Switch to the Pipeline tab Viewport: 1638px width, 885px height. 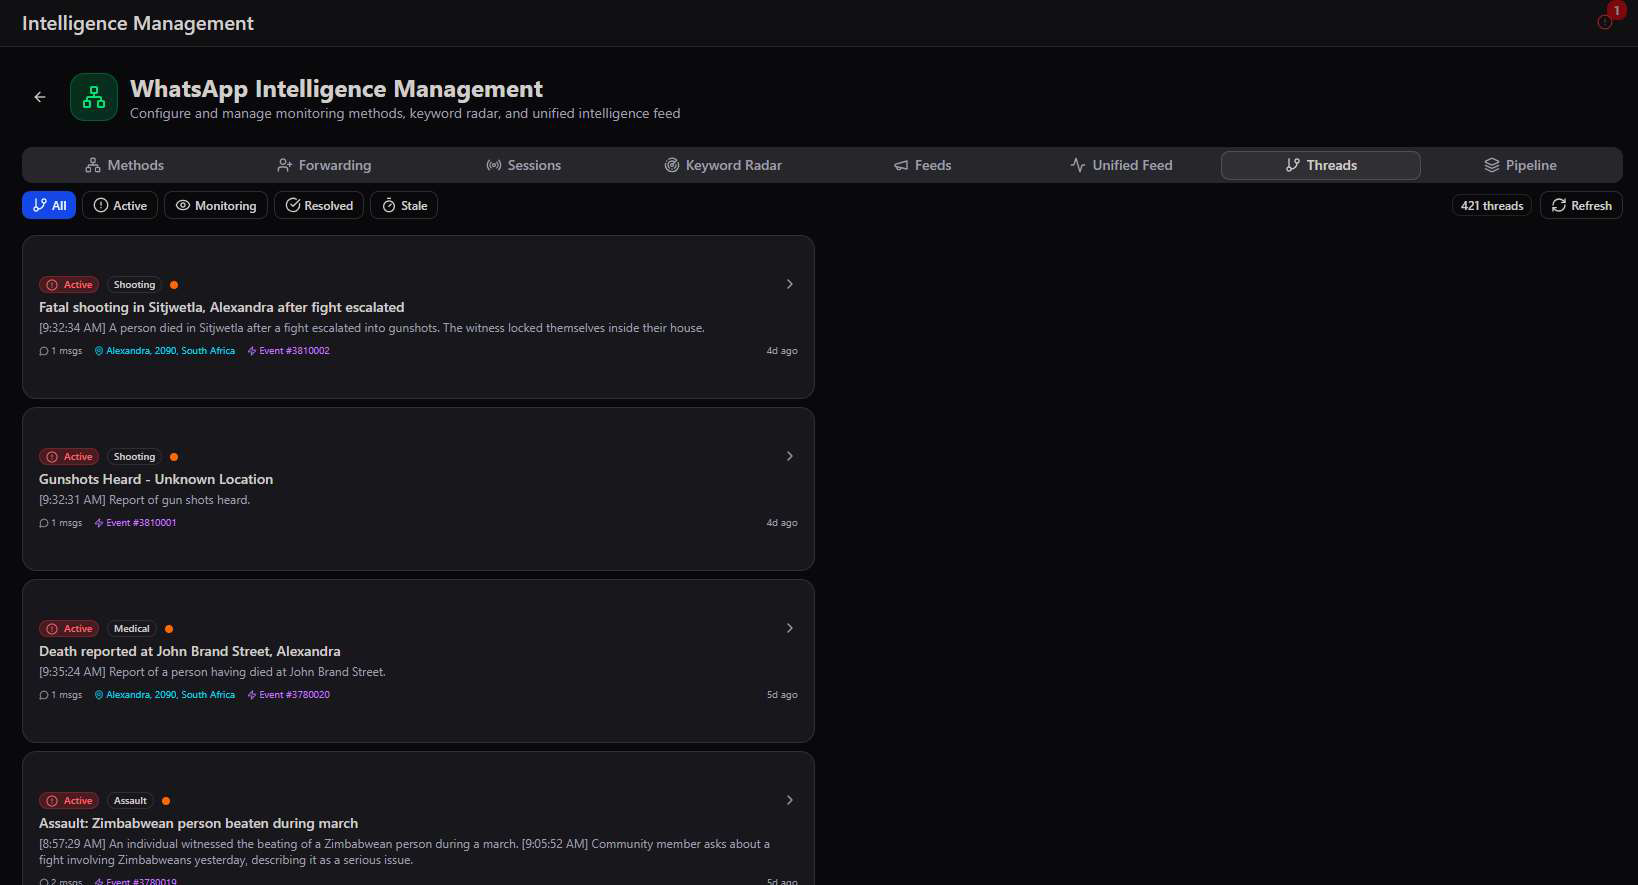(x=1520, y=165)
